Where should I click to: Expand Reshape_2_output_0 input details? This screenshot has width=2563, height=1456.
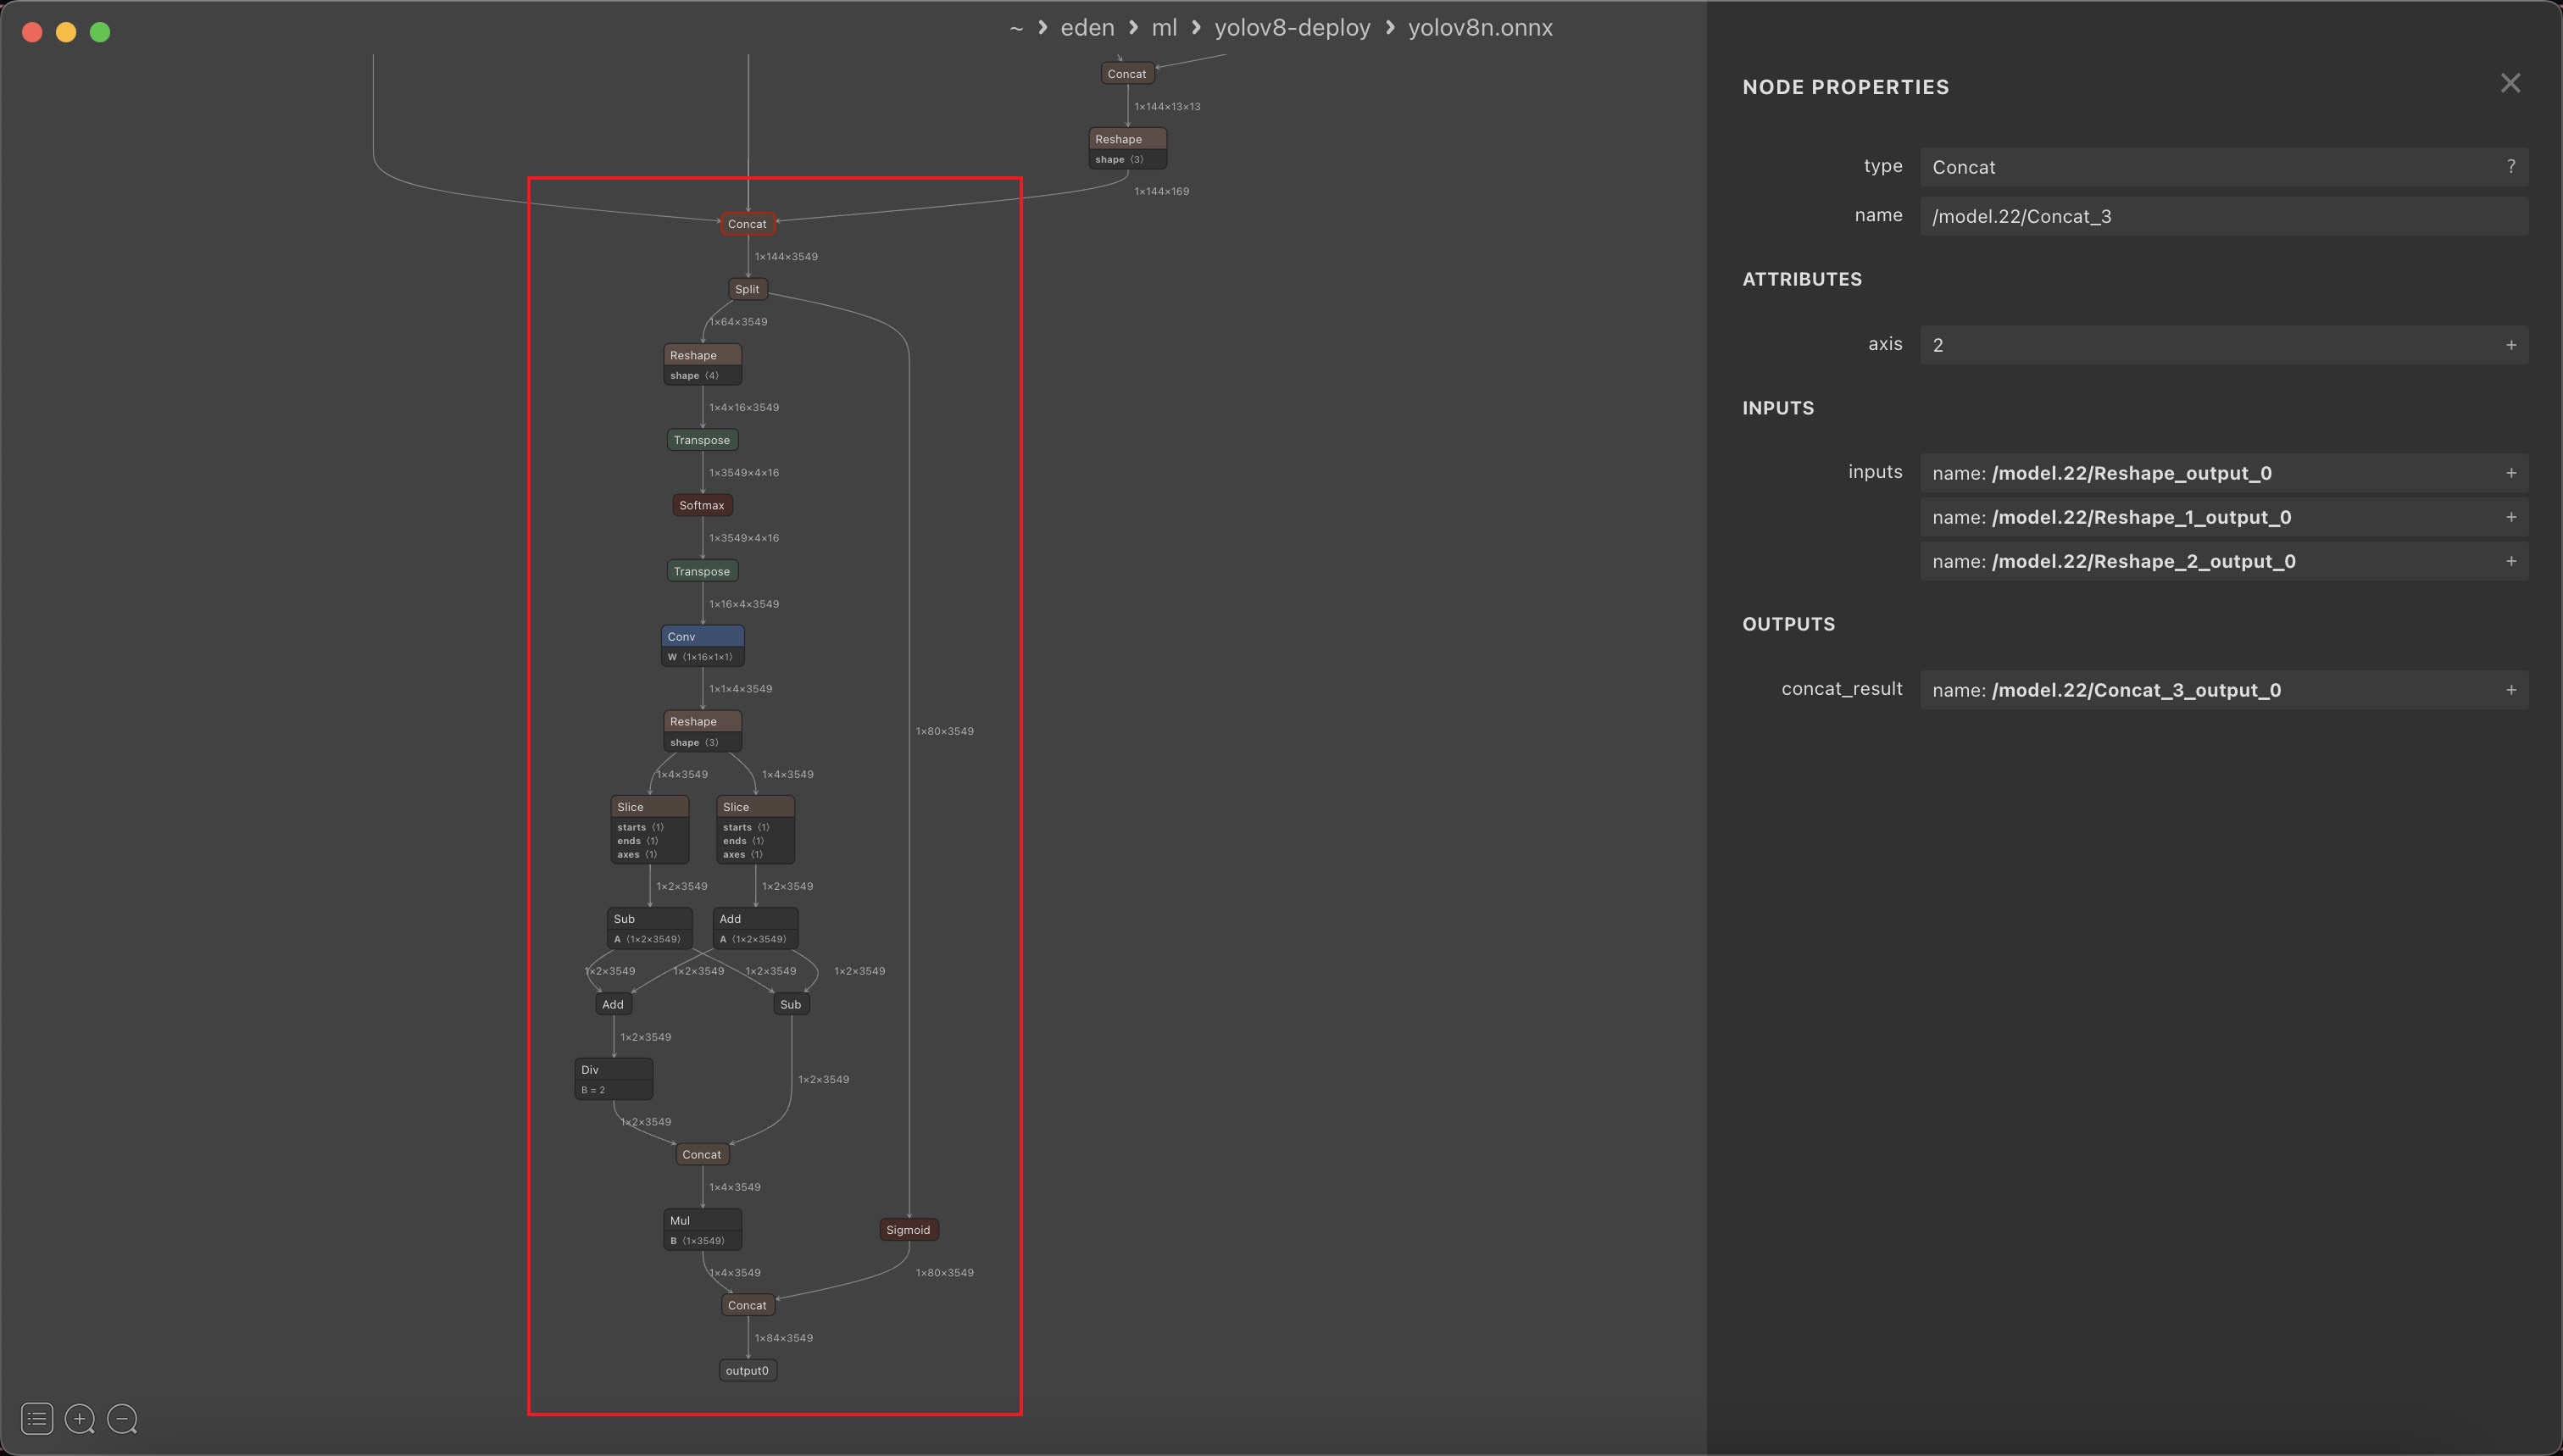coord(2511,560)
